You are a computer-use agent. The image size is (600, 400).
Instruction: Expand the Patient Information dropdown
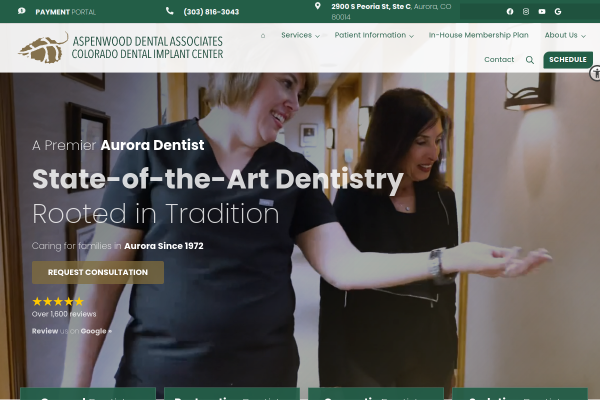373,35
